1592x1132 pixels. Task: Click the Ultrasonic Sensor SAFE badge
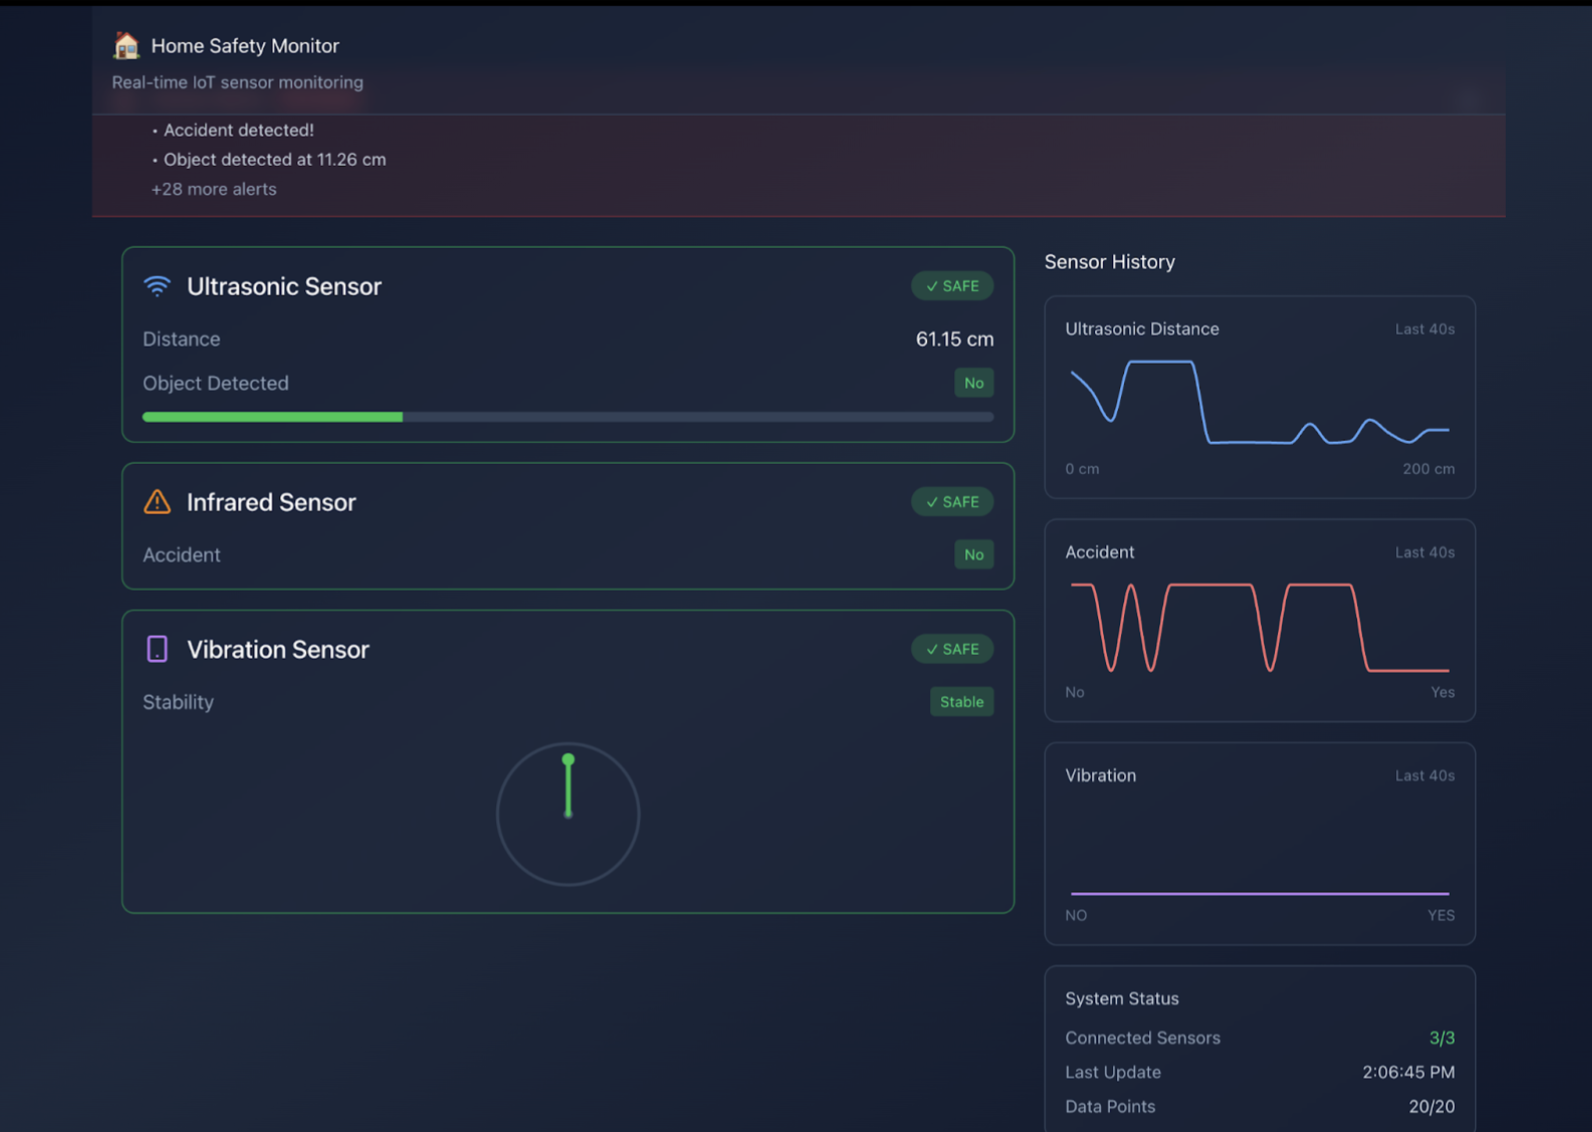point(952,286)
